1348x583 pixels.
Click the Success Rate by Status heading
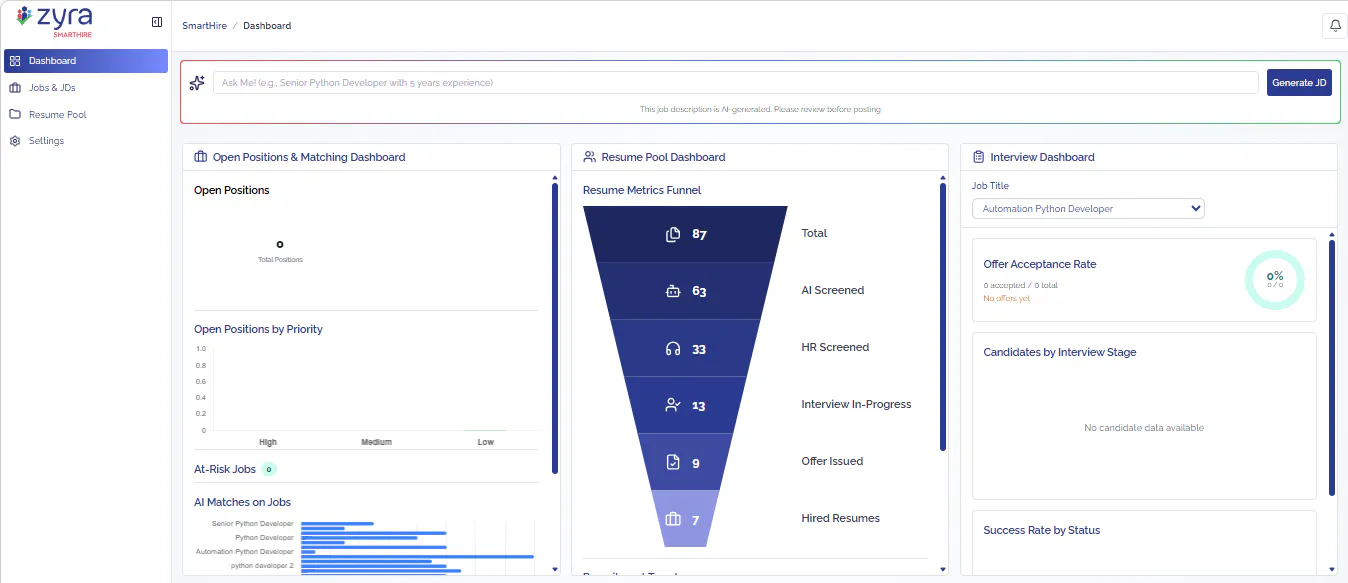pyautogui.click(x=1041, y=530)
